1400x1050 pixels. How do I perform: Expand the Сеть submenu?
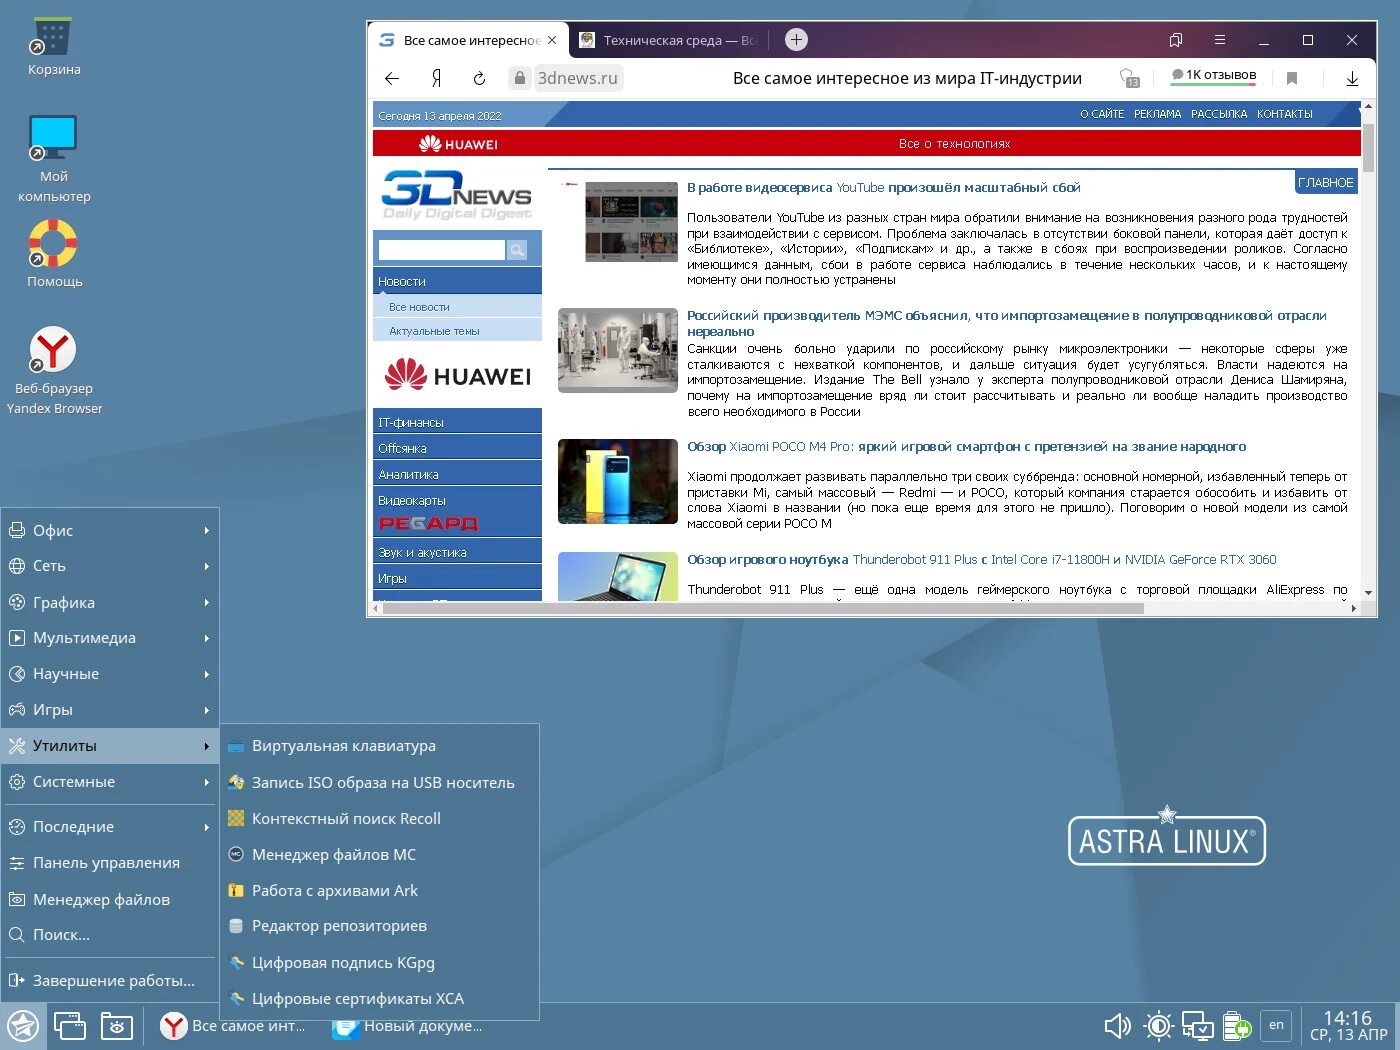pos(110,566)
